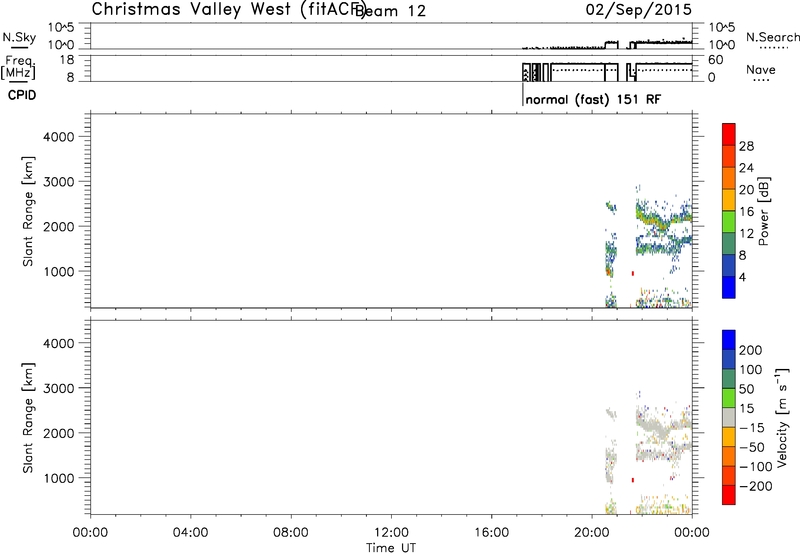Image resolution: width=800 pixels, height=554 pixels.
Task: Select the orange 20–24 dB Power colorbar segment
Action: click(729, 178)
